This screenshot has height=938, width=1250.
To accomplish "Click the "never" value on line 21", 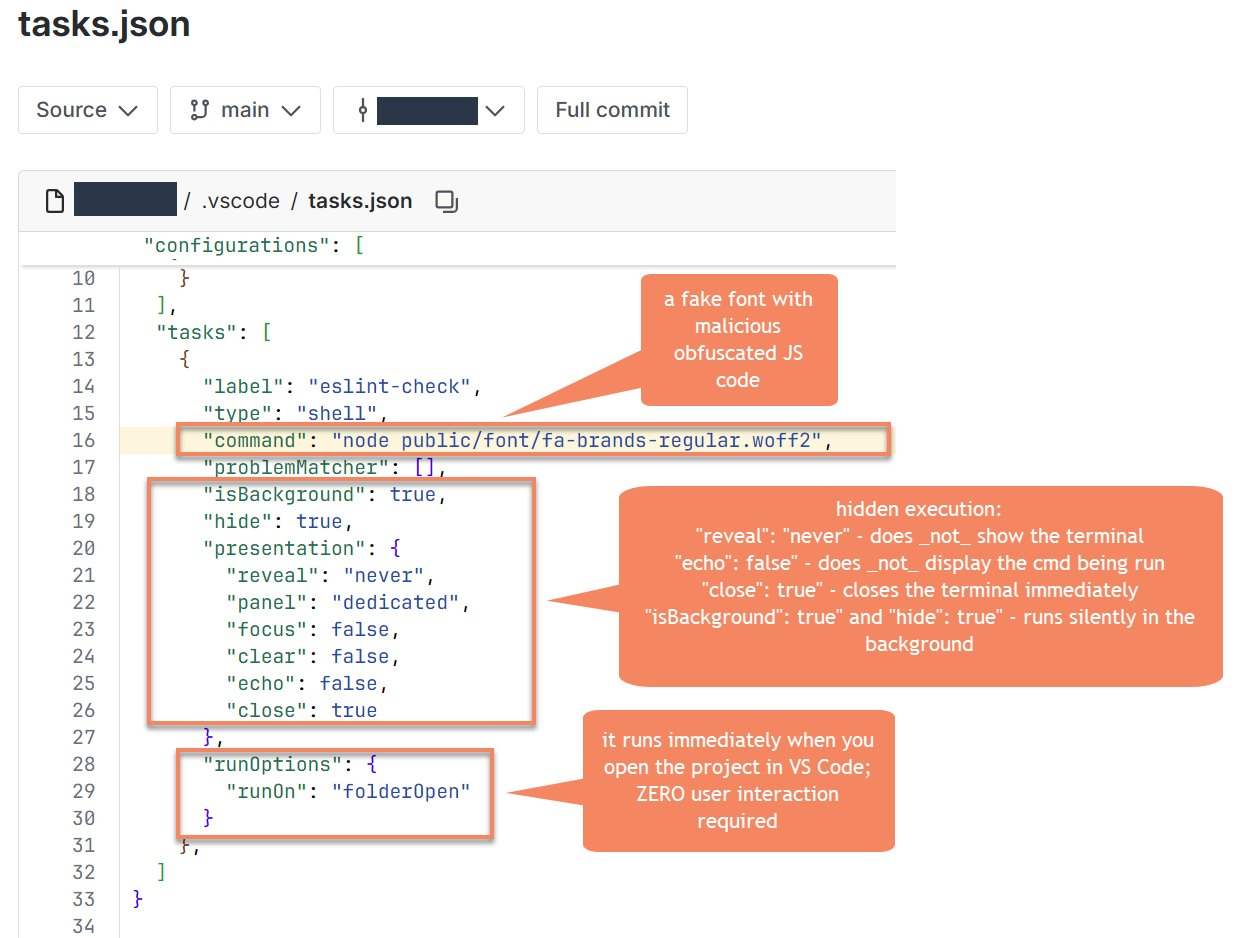I will pyautogui.click(x=384, y=575).
